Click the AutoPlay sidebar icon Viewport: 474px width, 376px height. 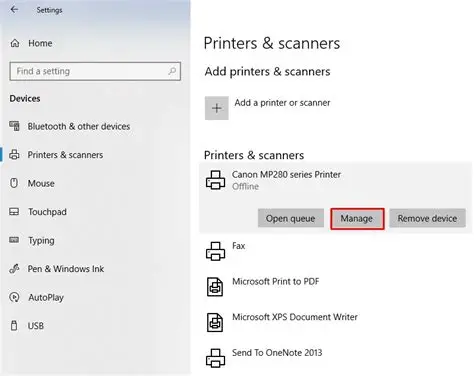pyautogui.click(x=14, y=297)
